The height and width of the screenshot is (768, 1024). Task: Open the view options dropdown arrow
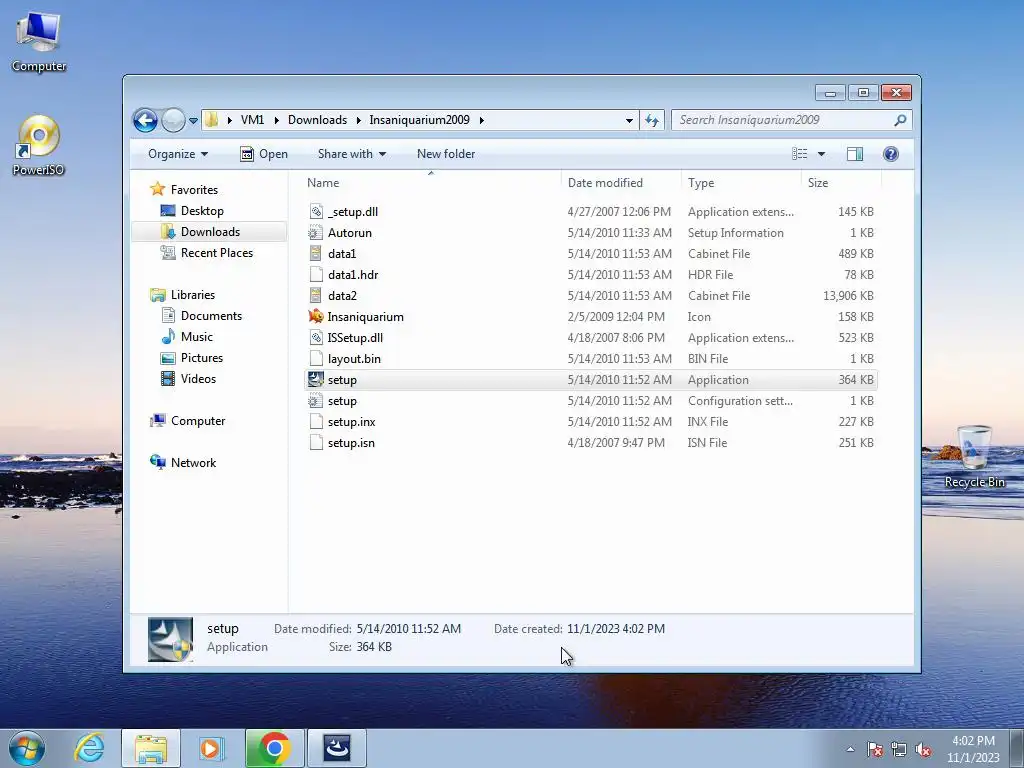[822, 154]
